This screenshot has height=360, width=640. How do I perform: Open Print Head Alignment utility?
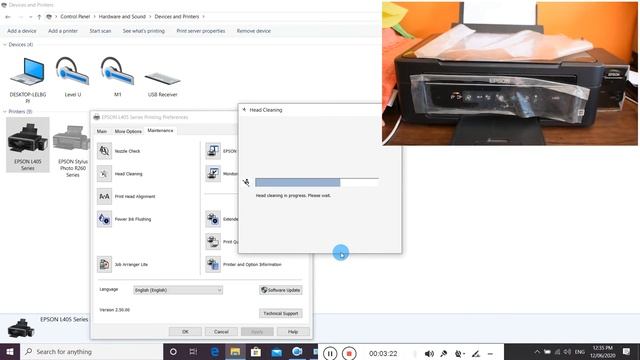click(x=104, y=196)
